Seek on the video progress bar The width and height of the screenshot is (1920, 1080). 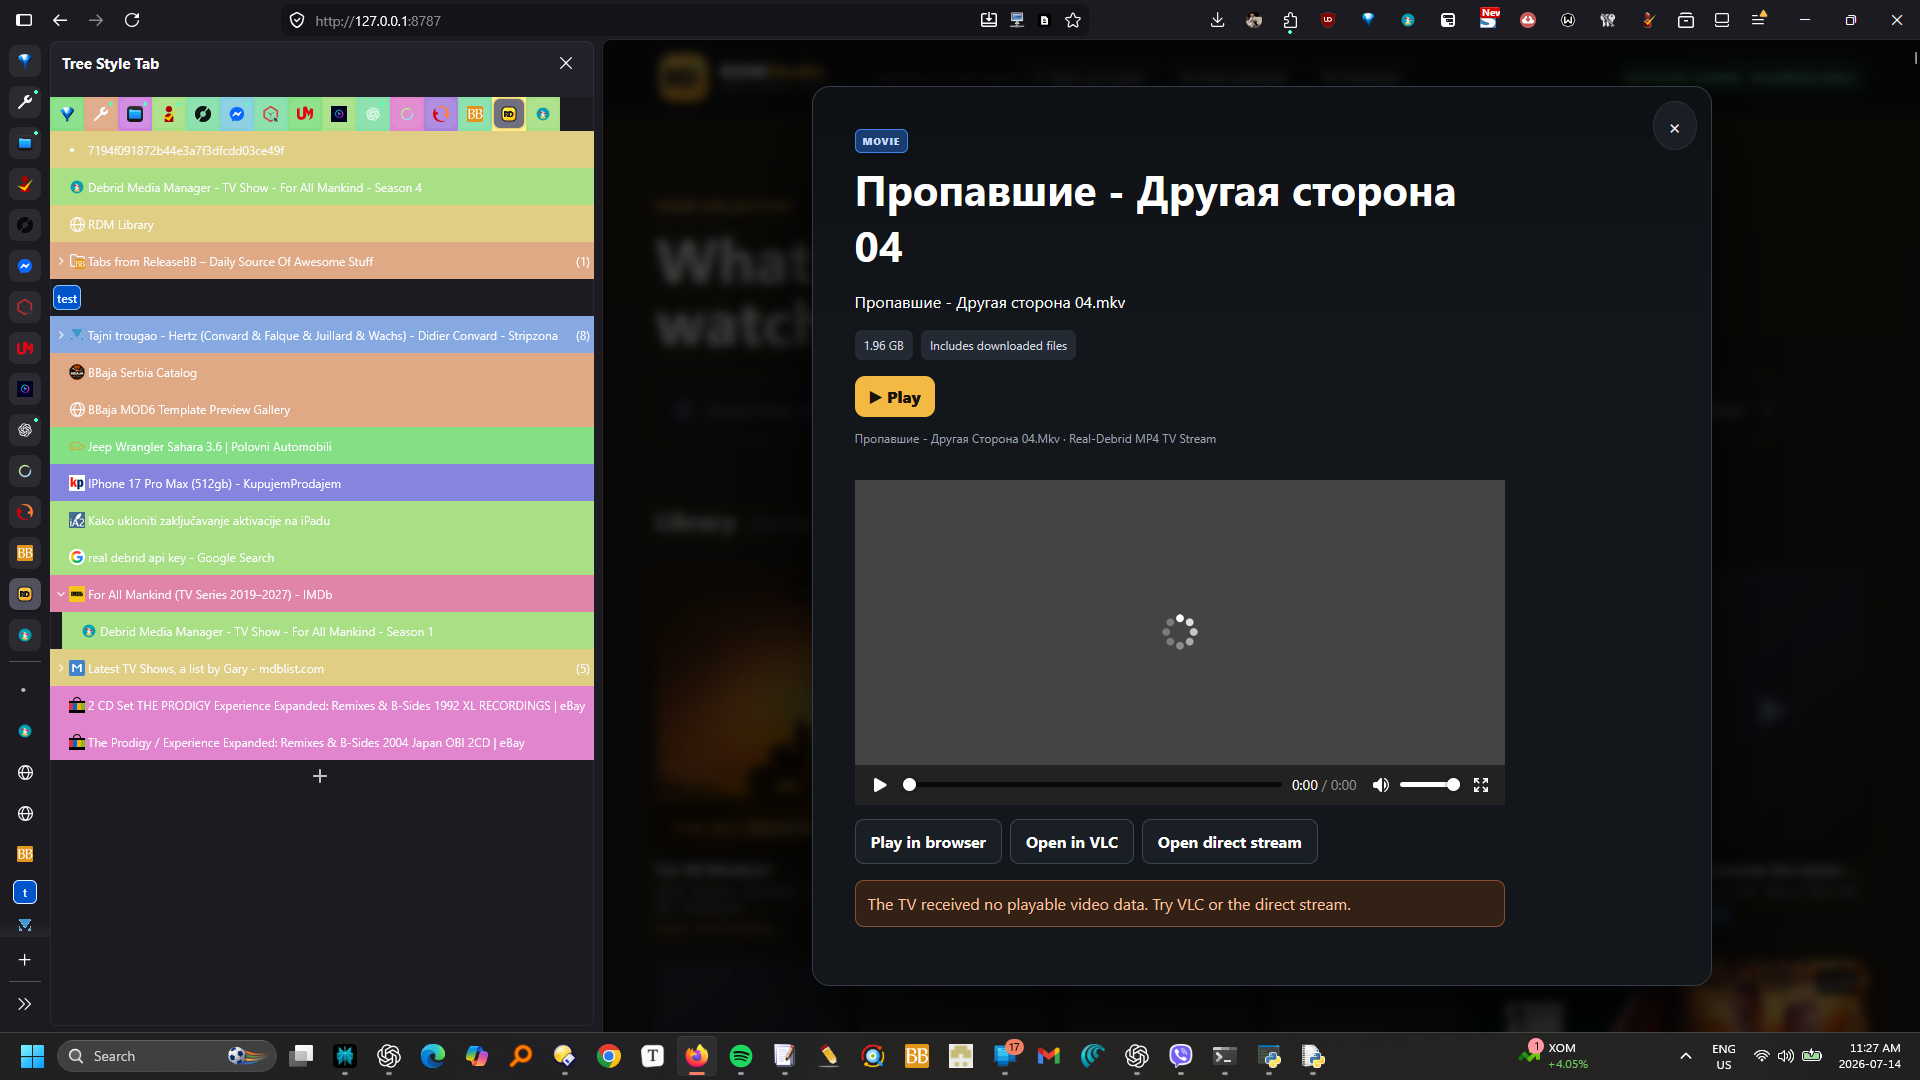click(1092, 785)
